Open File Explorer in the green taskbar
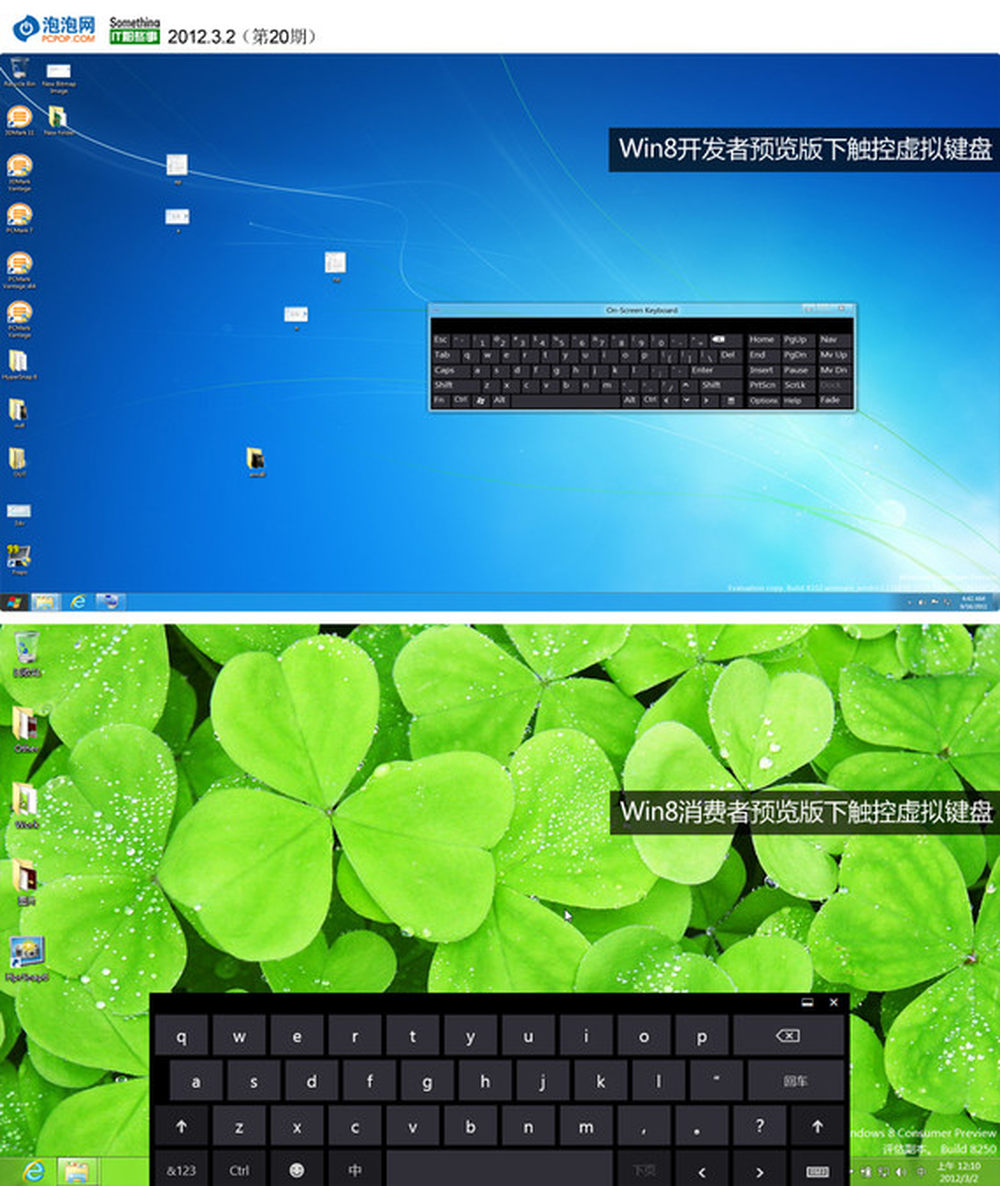 [x=77, y=1171]
